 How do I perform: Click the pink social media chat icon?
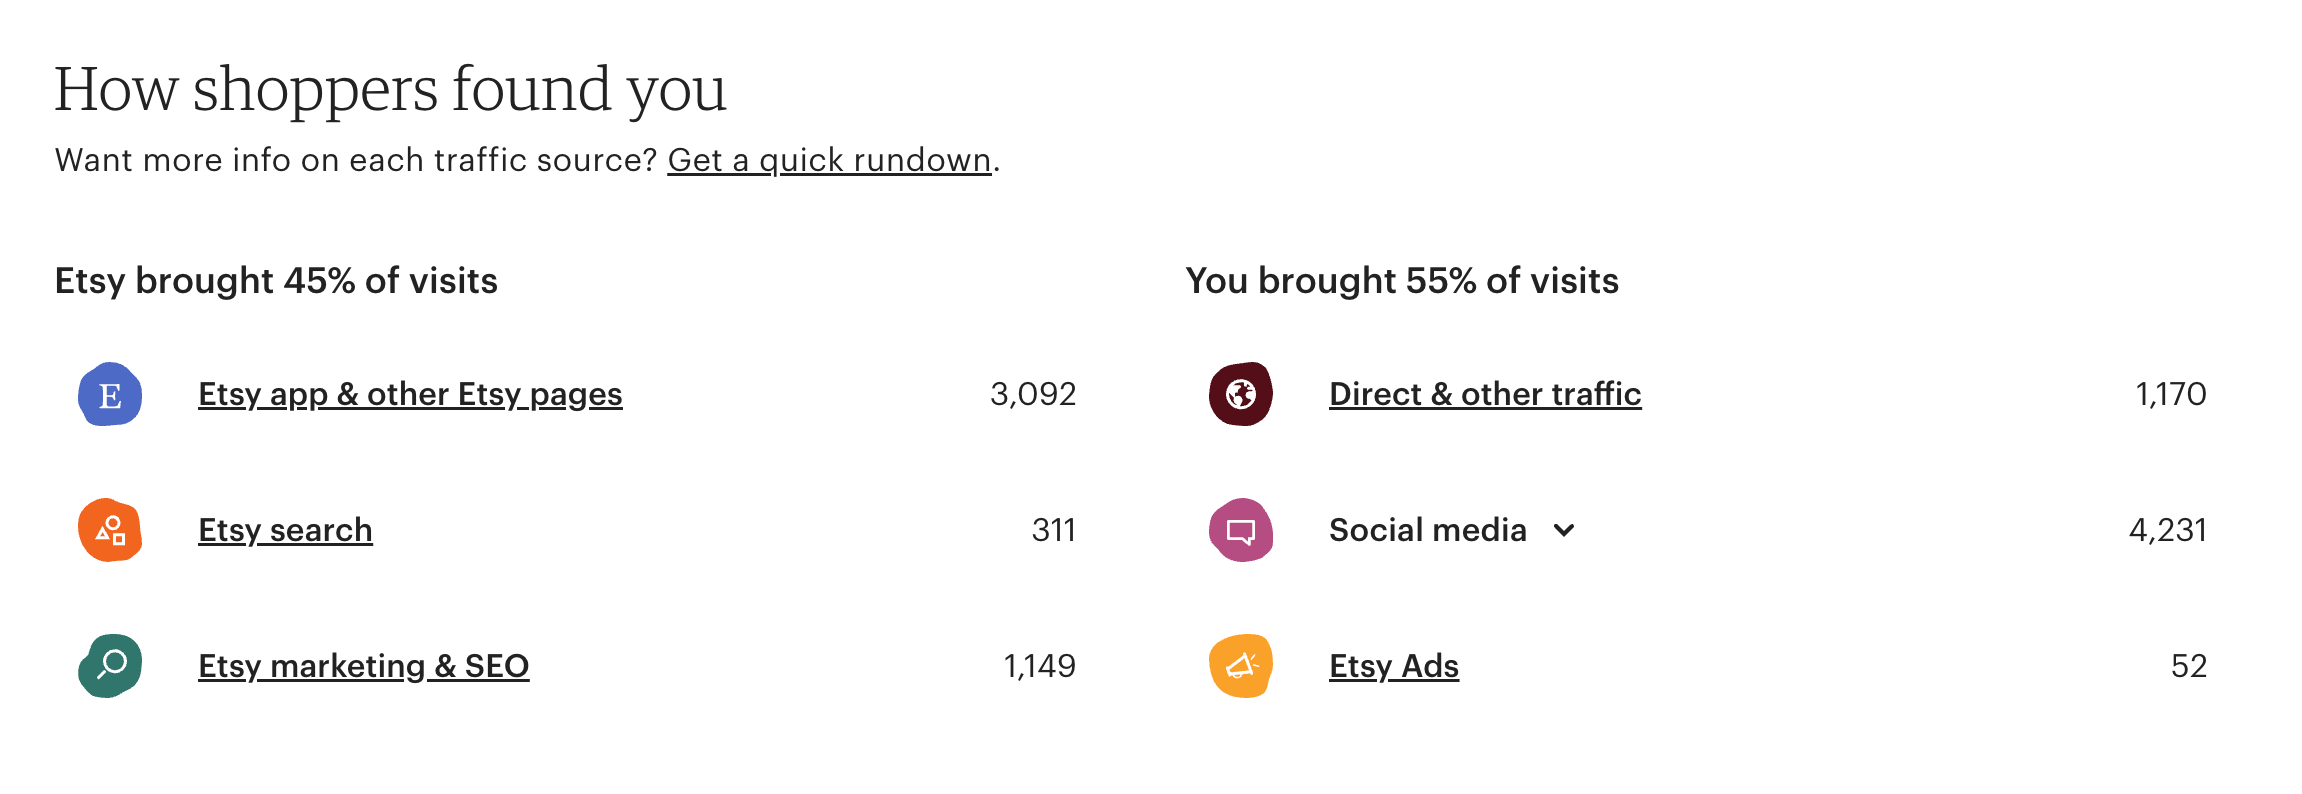[x=1241, y=530]
